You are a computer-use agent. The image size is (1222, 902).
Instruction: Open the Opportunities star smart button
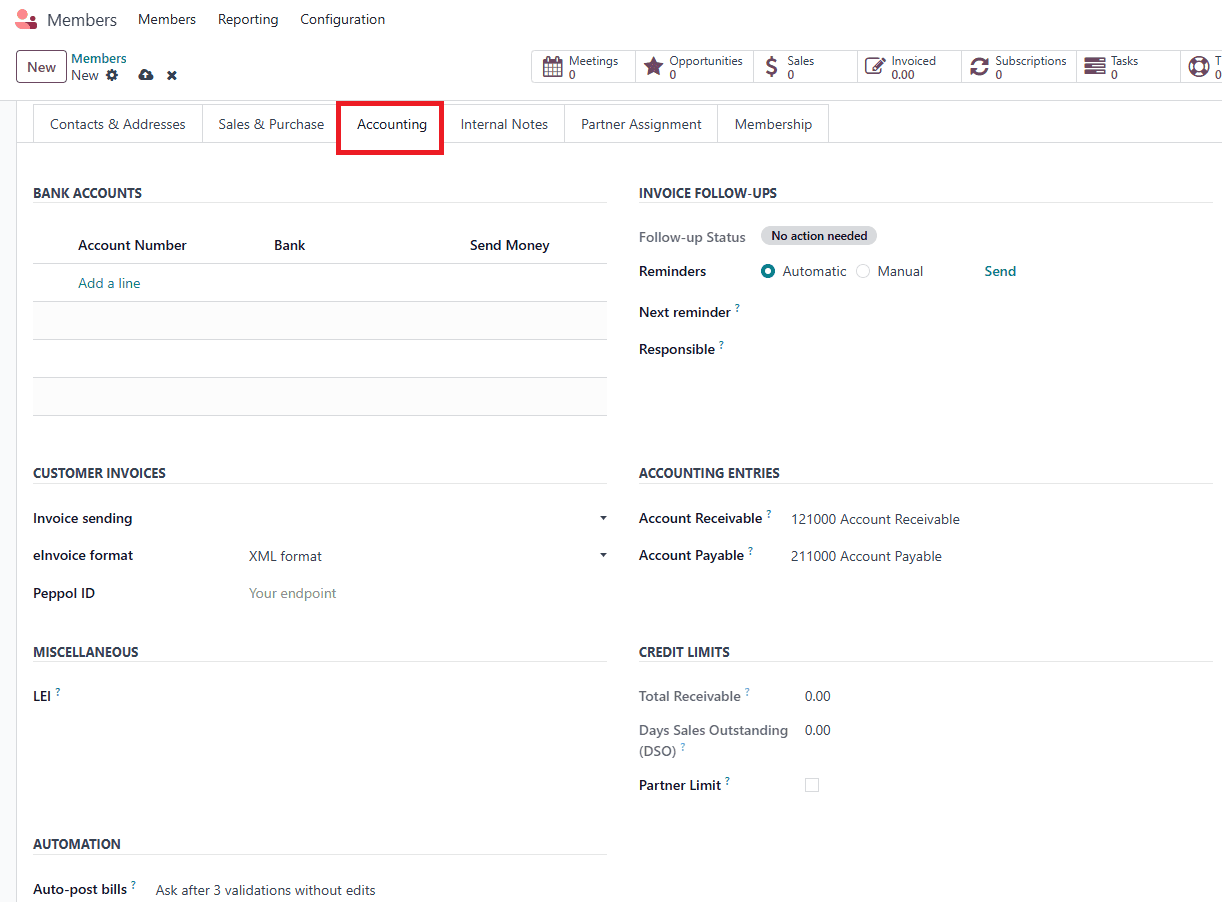click(x=695, y=67)
